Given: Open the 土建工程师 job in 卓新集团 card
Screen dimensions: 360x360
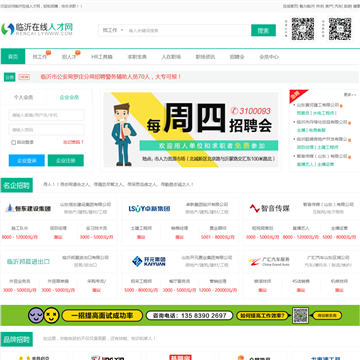Looking at the screenshot, I should point(141,228).
